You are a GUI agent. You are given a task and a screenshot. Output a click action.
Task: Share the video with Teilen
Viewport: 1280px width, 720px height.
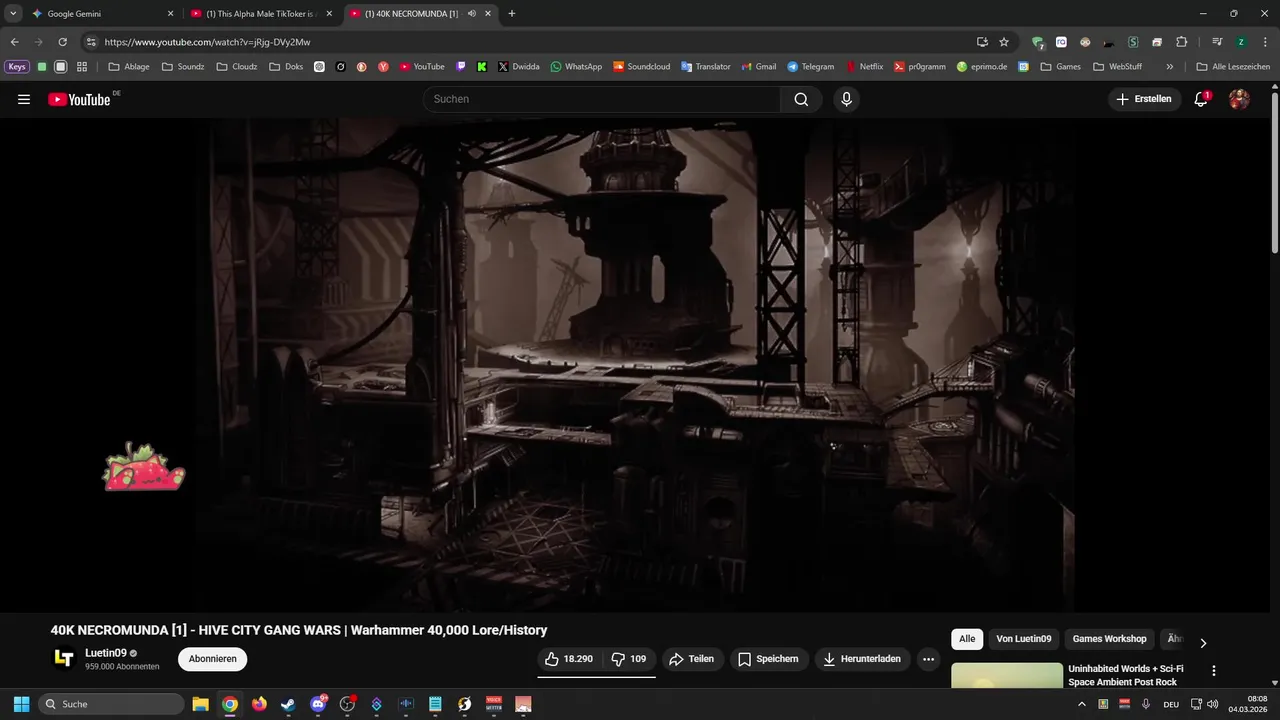[x=691, y=659]
